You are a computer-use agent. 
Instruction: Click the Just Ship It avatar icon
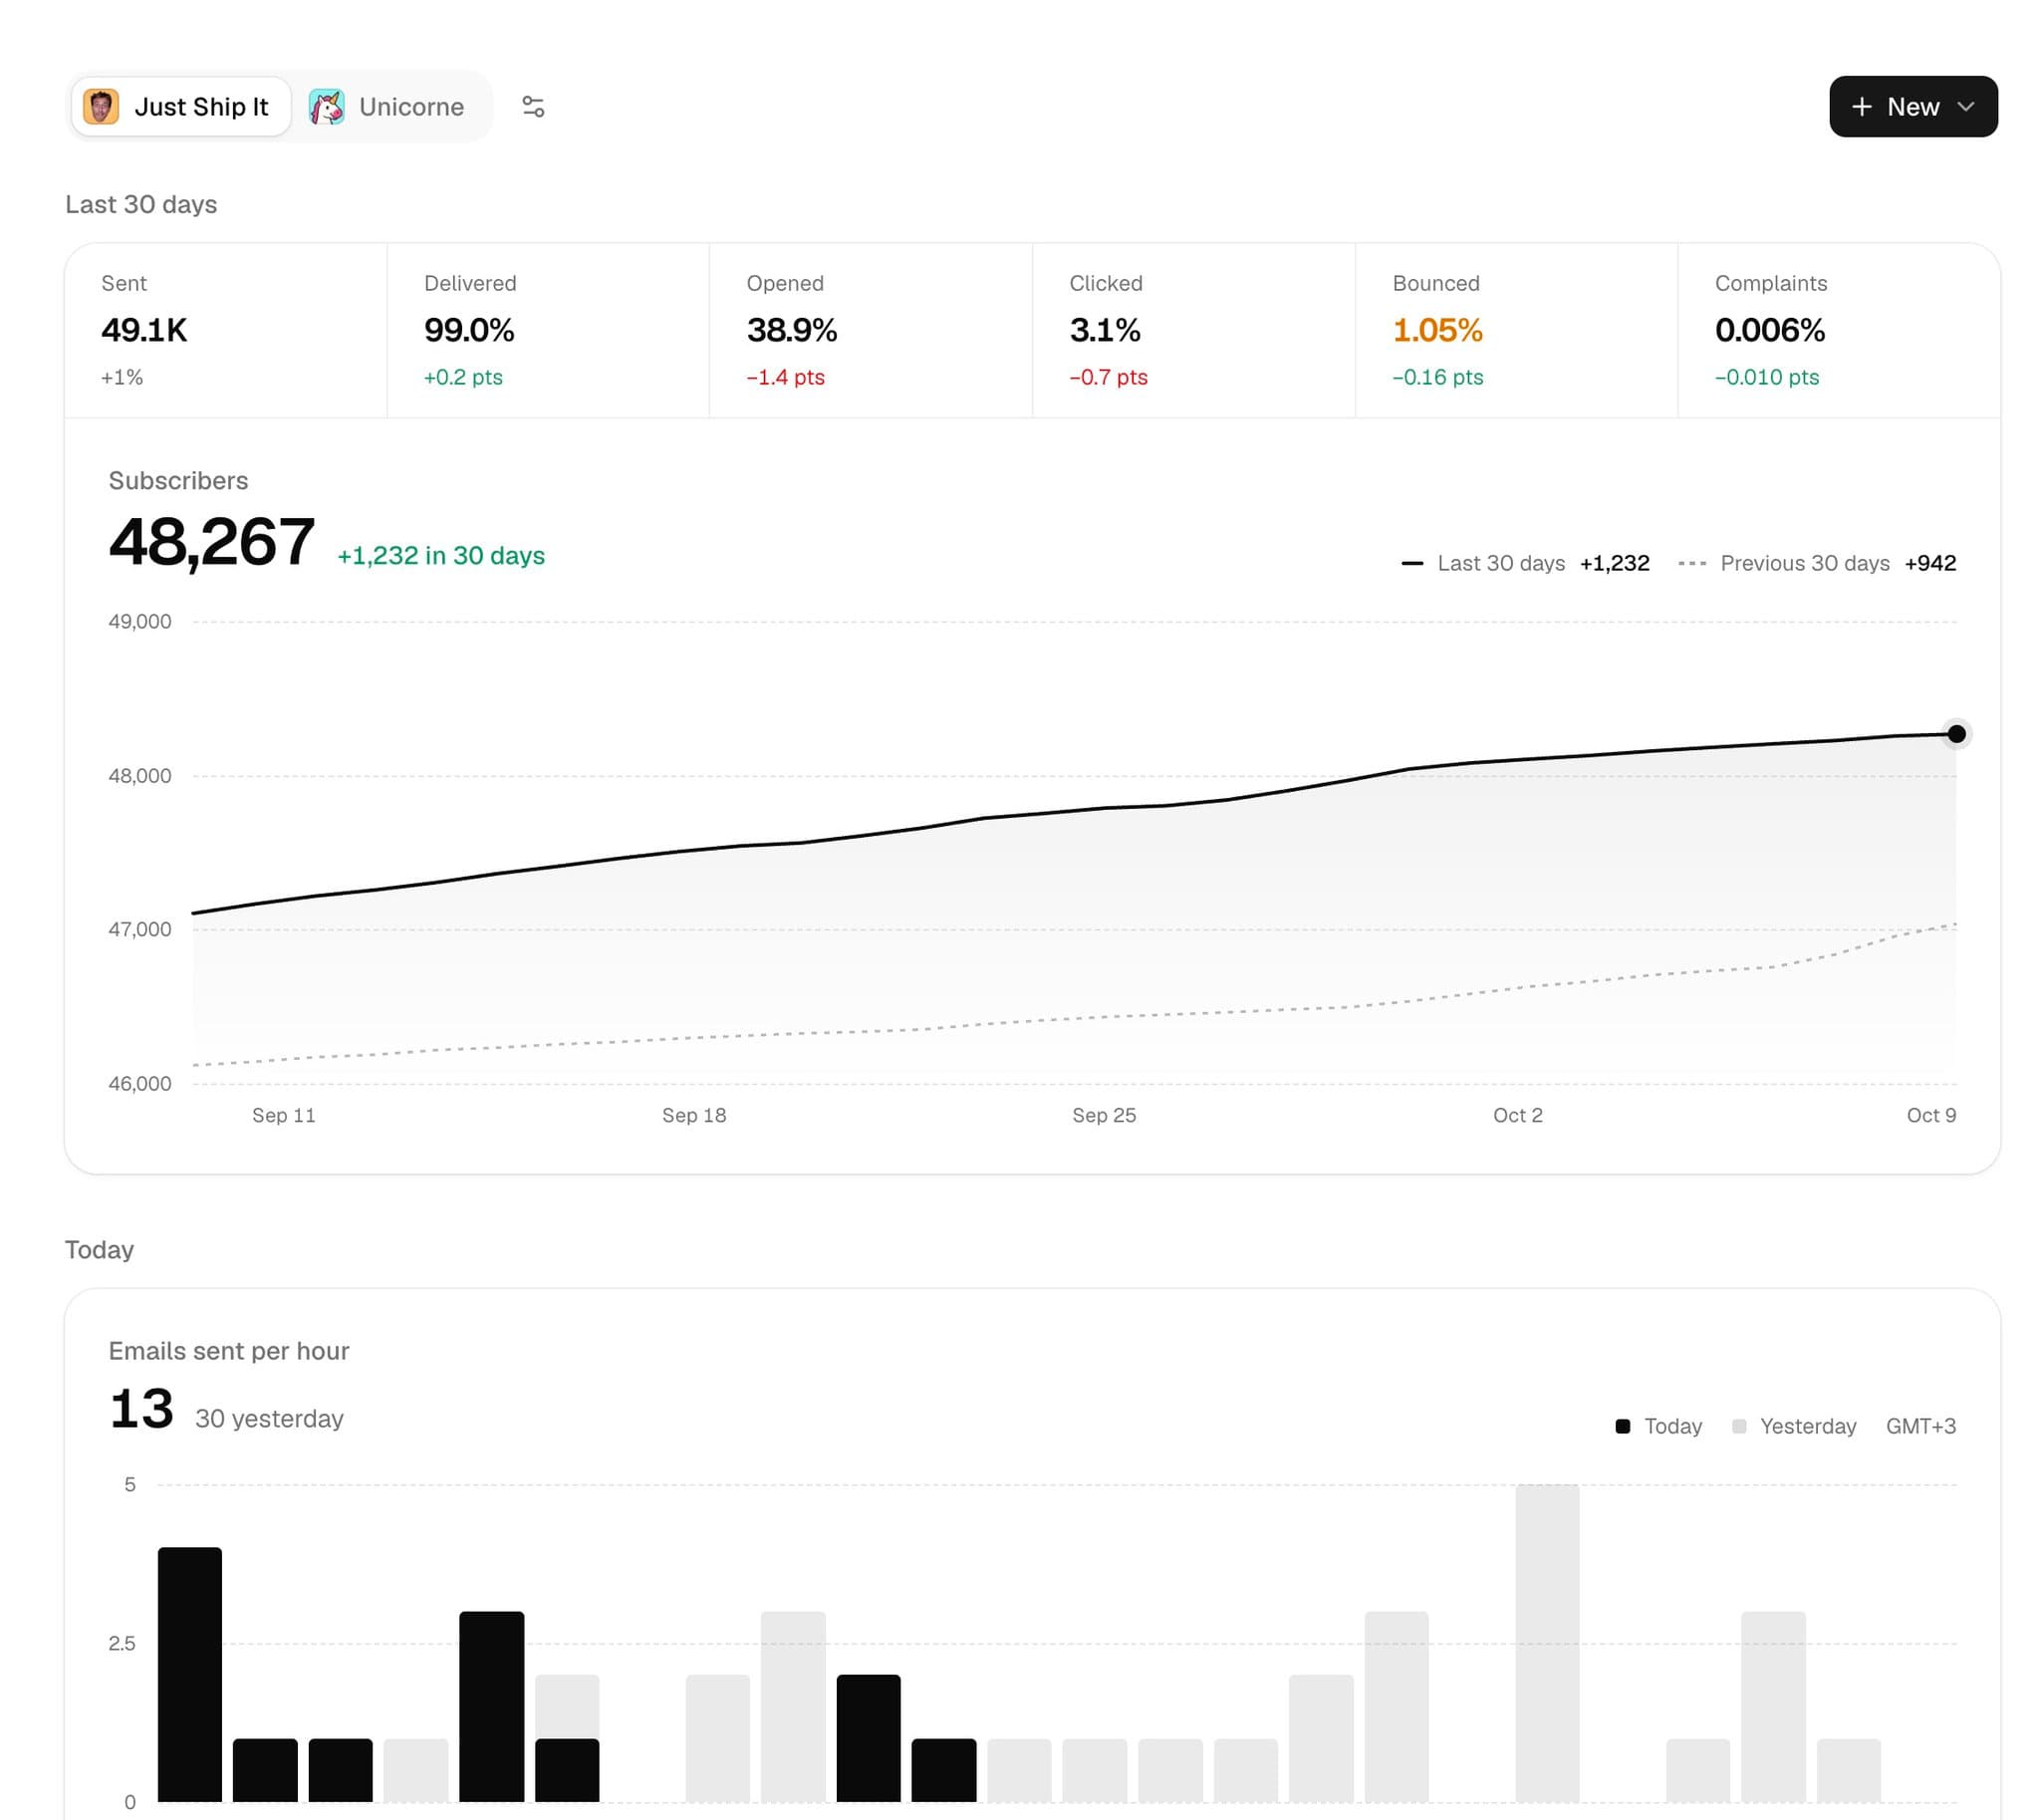(101, 106)
